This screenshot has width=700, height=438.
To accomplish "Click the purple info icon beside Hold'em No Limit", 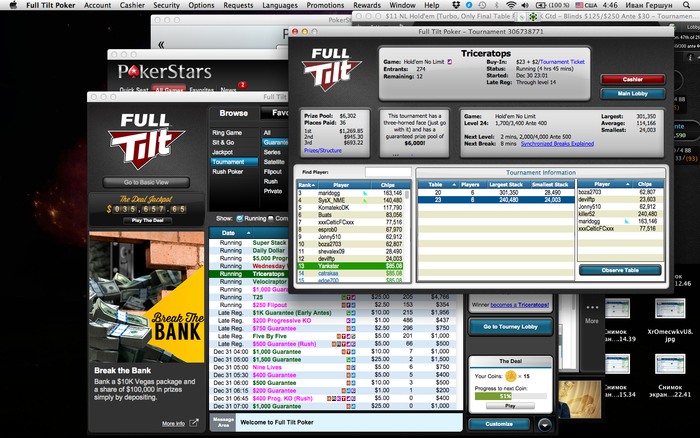I will coord(450,62).
